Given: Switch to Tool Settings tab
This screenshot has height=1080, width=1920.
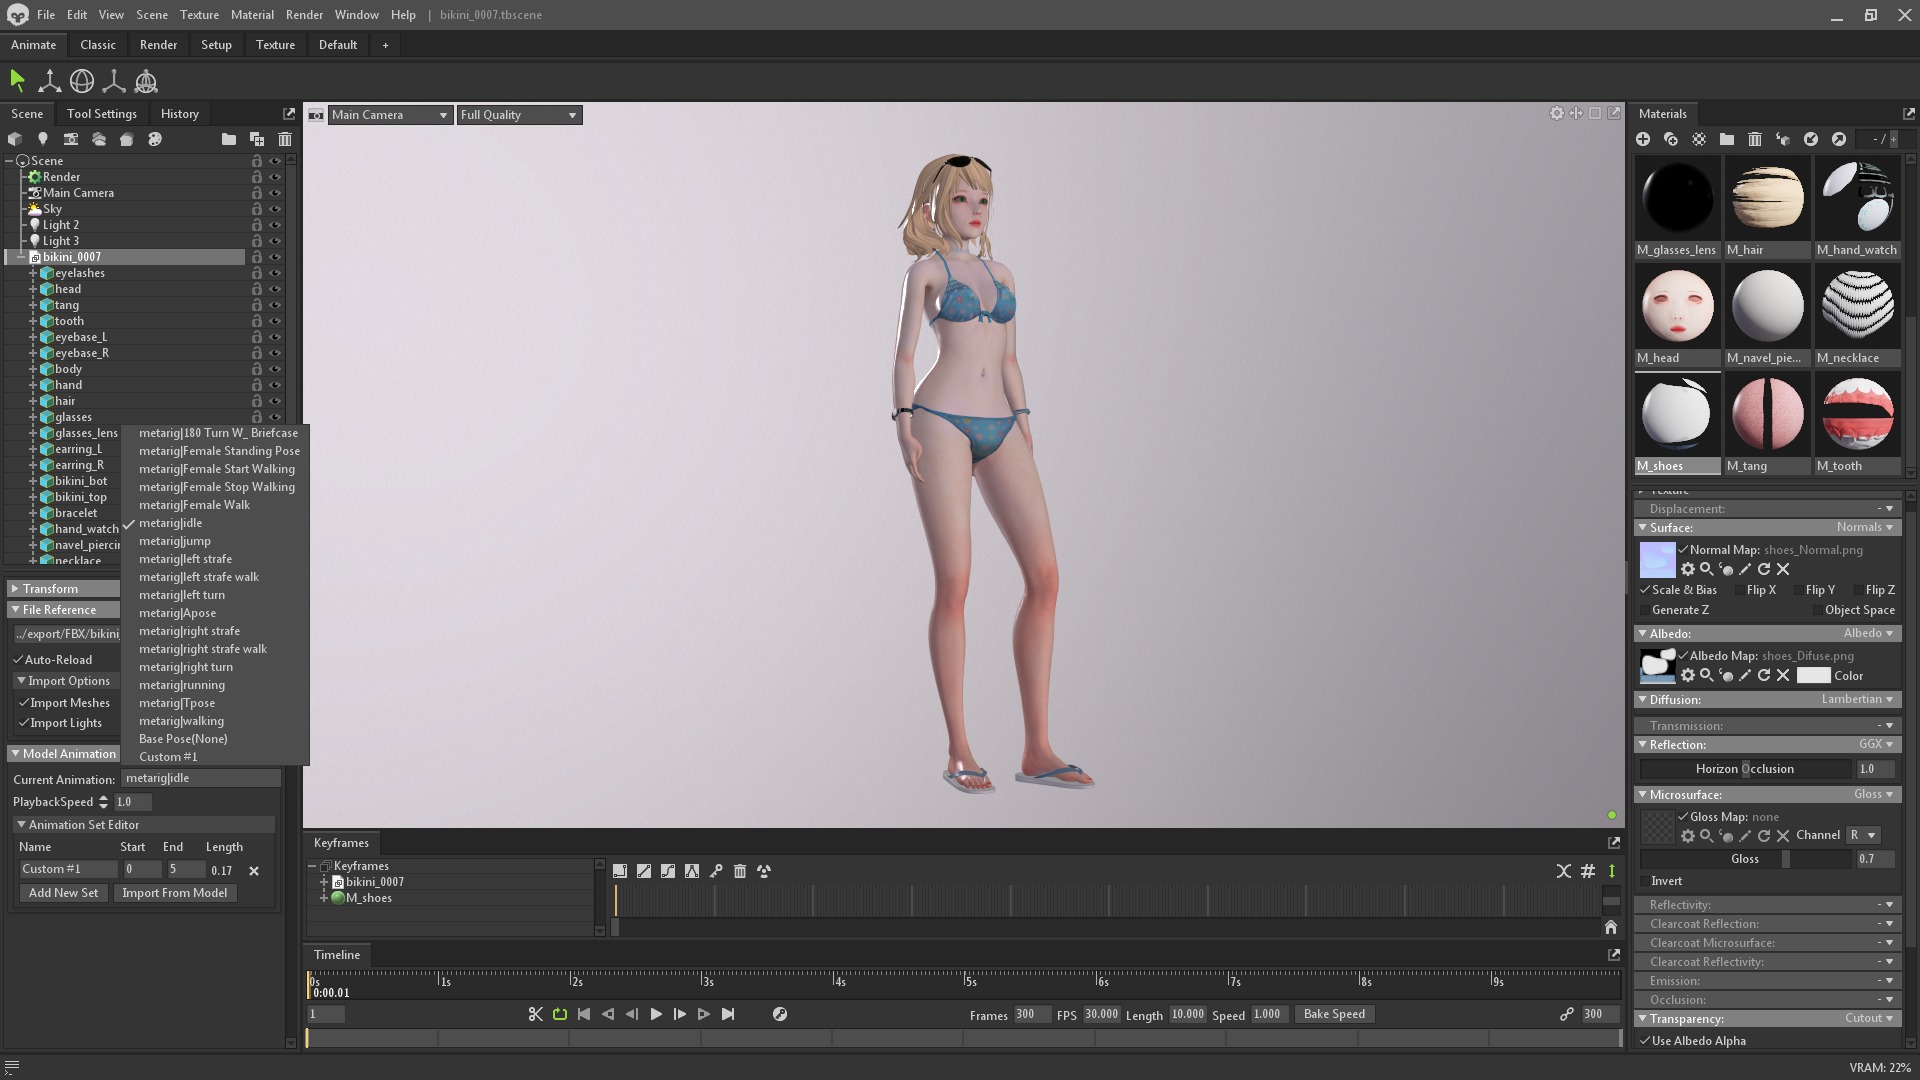Looking at the screenshot, I should (x=101, y=114).
